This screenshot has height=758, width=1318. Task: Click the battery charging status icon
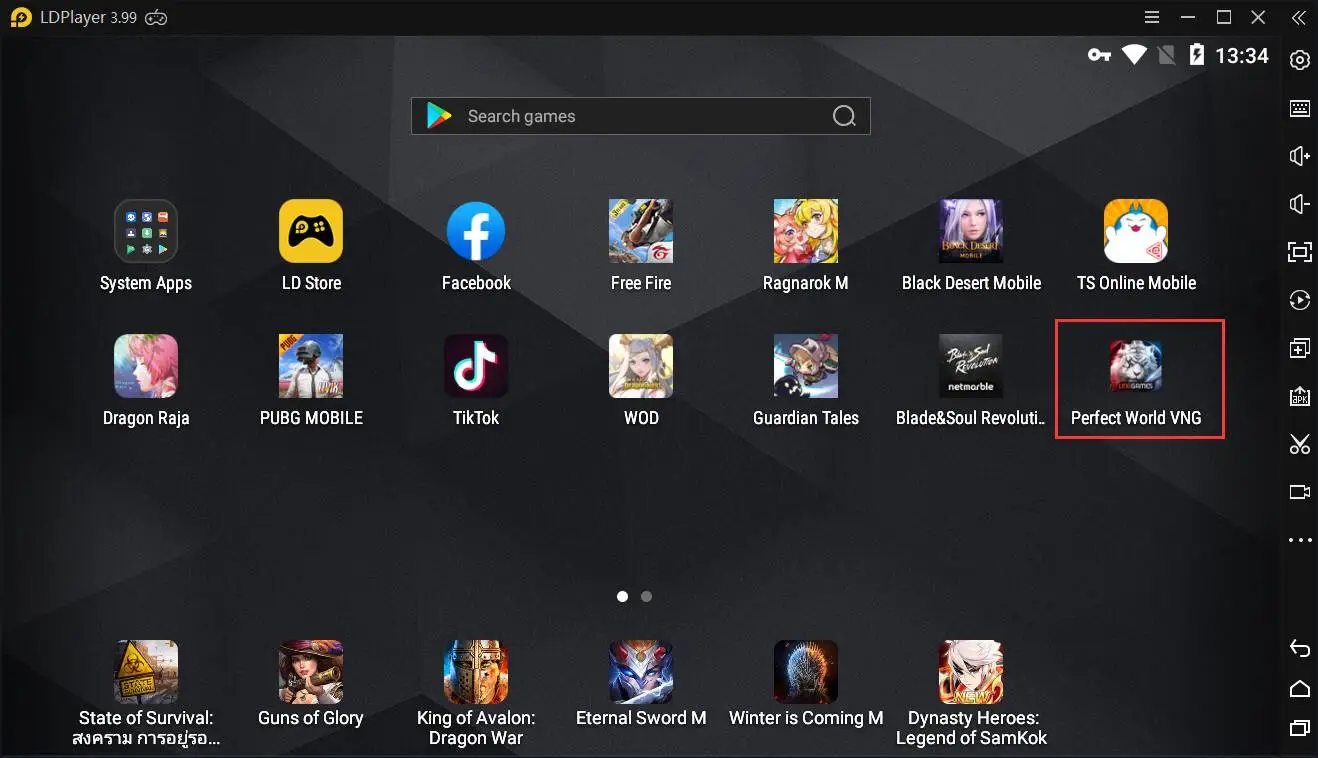(x=1196, y=55)
